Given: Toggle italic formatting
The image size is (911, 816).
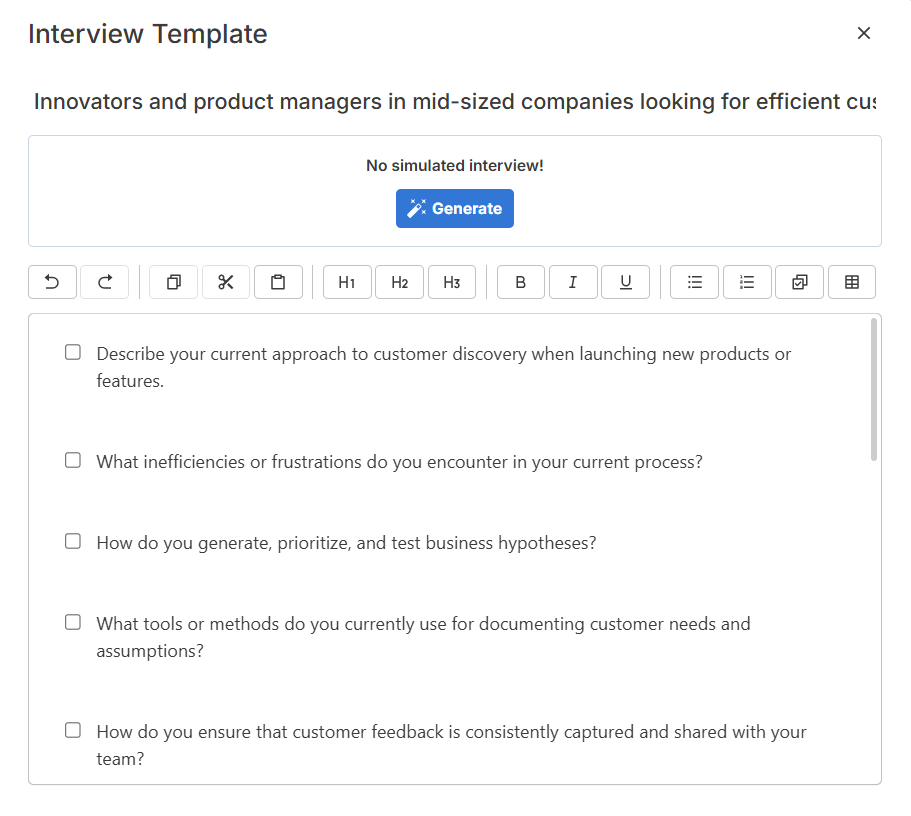Looking at the screenshot, I should [x=573, y=282].
